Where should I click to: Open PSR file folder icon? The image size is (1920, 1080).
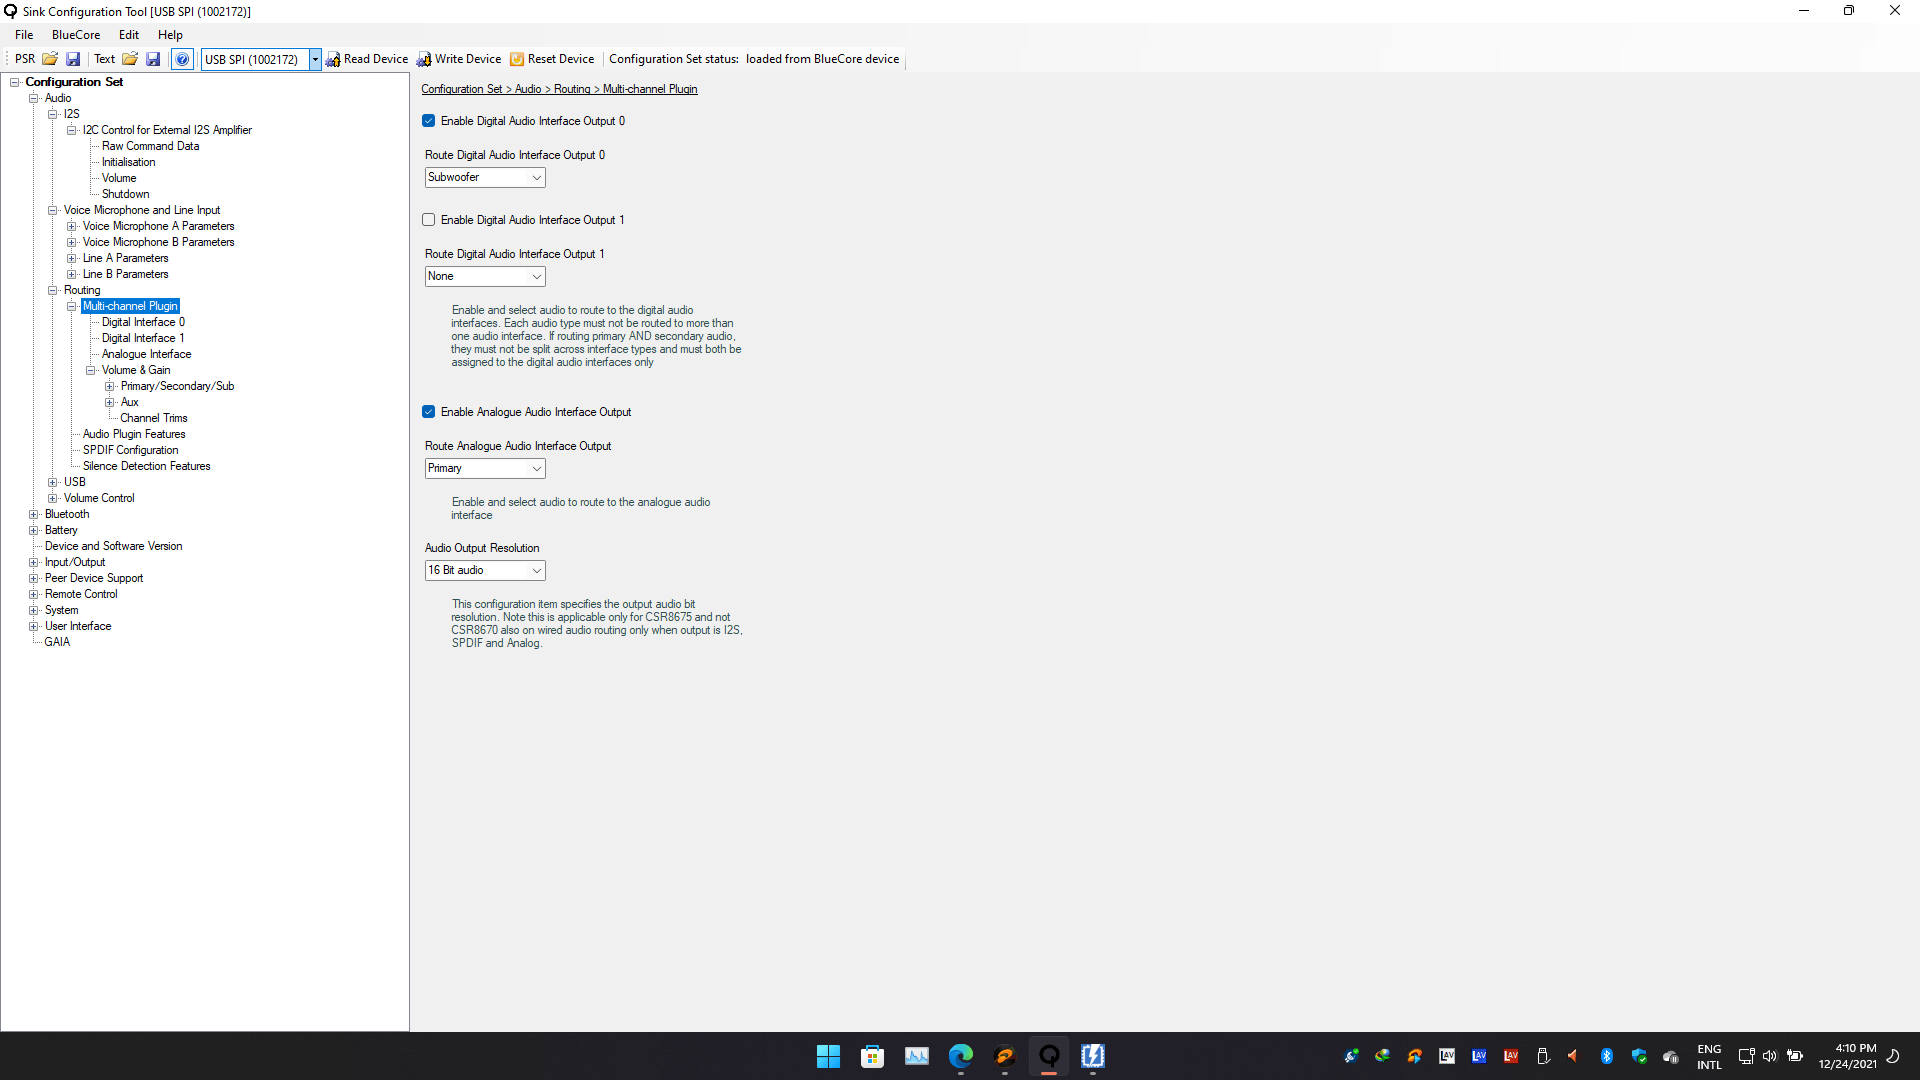pyautogui.click(x=50, y=59)
